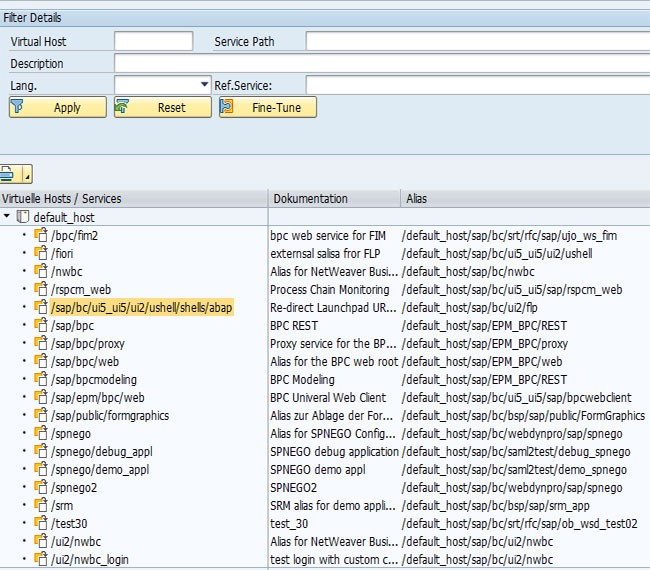Click the alias icon for /fiori

(41, 253)
